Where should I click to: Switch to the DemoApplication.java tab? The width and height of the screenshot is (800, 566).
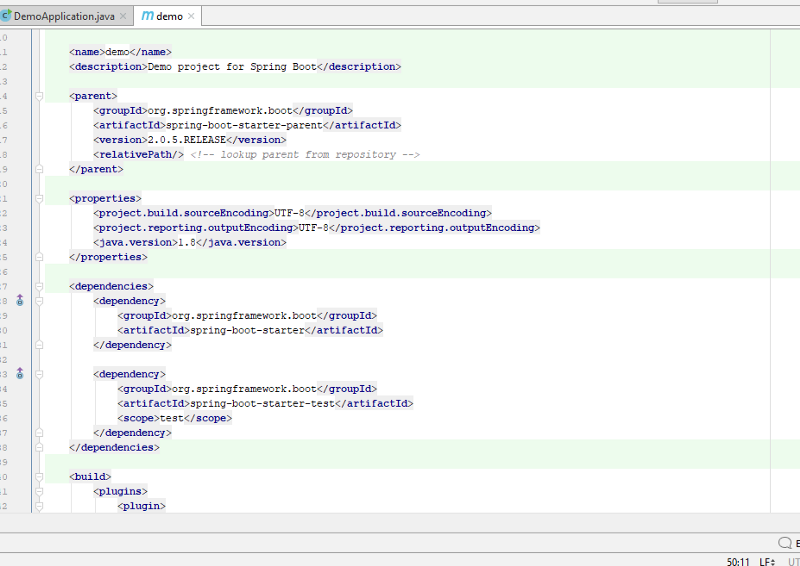(x=64, y=17)
